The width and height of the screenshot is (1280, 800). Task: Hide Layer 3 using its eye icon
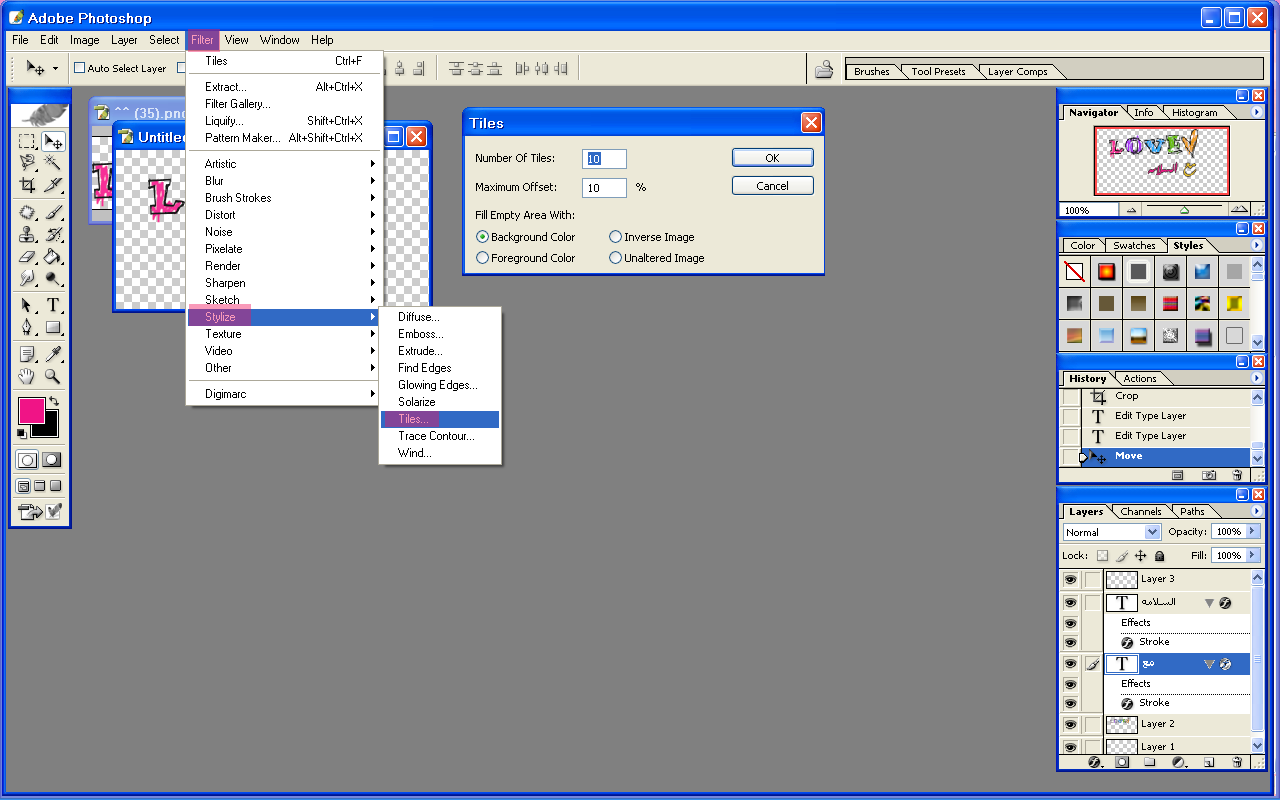pos(1070,579)
